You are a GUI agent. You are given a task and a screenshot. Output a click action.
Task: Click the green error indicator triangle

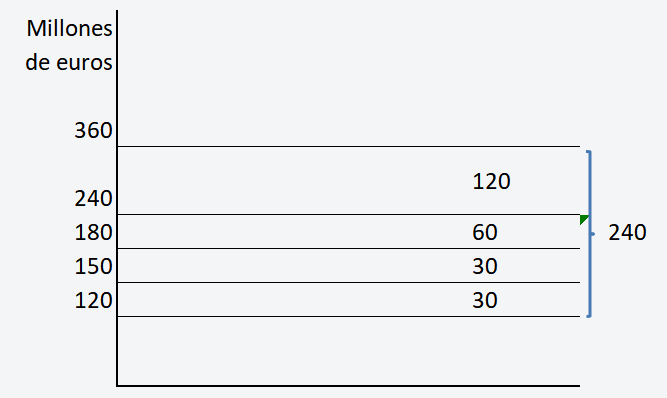click(583, 219)
